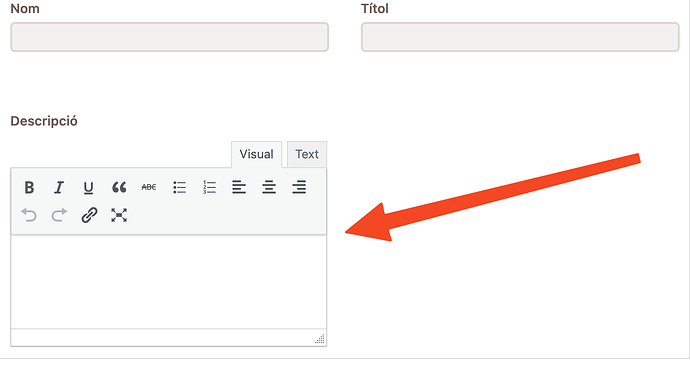Redo the last undone edit
Viewport: 690px width, 372px height.
pyautogui.click(x=59, y=215)
